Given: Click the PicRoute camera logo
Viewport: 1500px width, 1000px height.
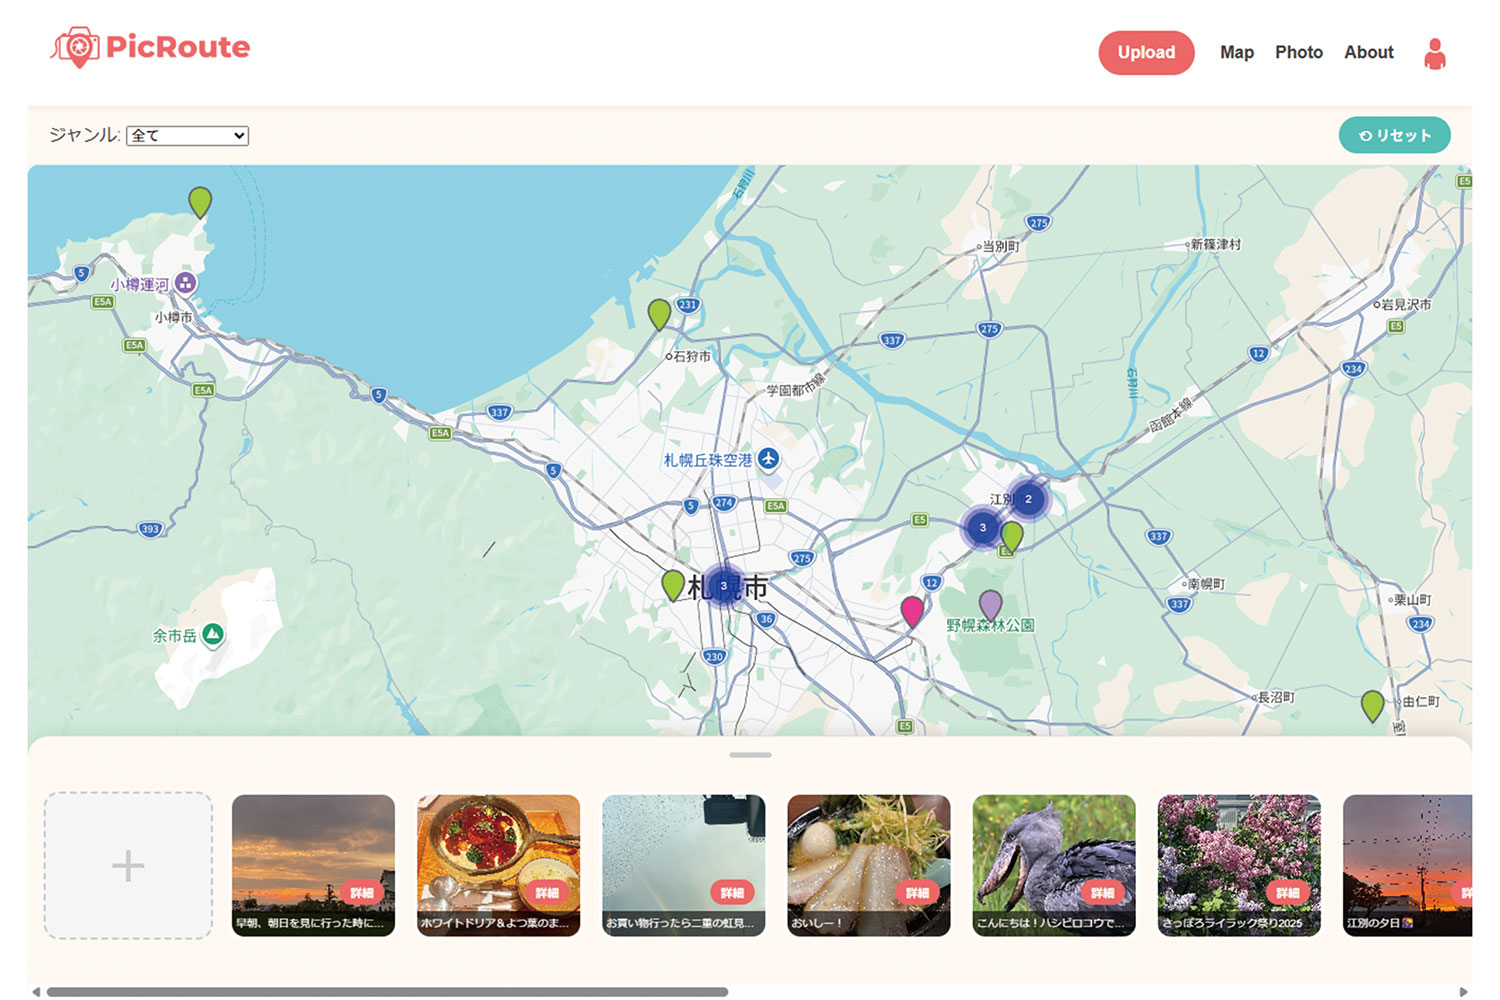Looking at the screenshot, I should click(x=76, y=47).
